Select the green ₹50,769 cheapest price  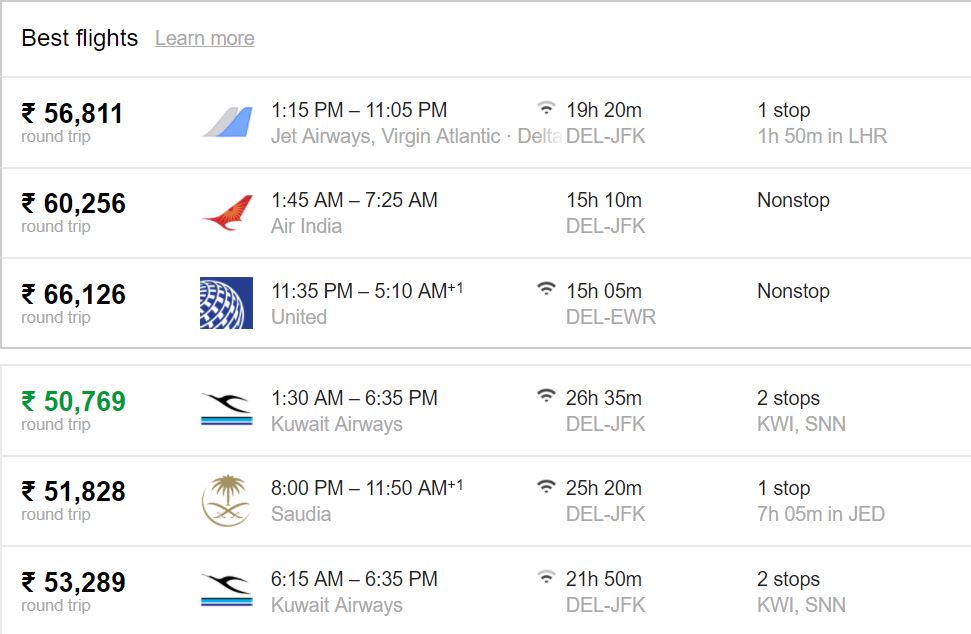click(x=73, y=401)
